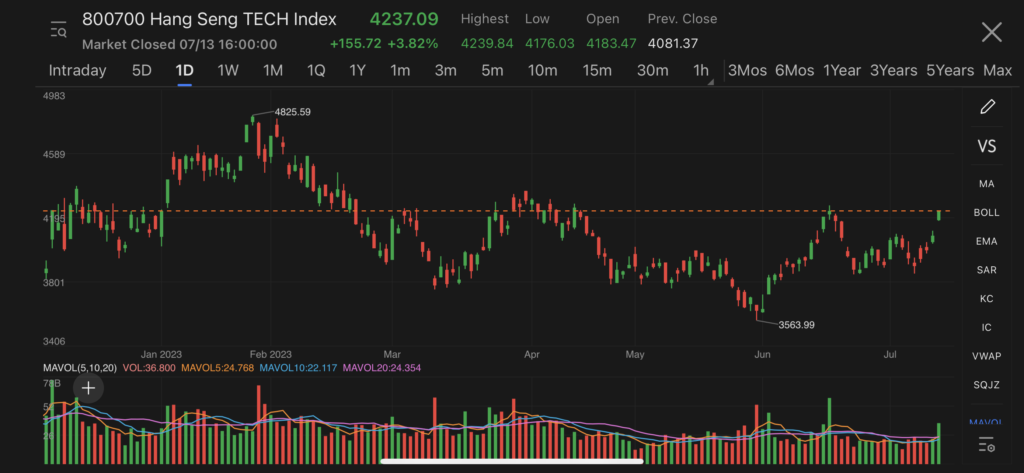The image size is (1024, 473).
Task: Click the Prev. Close value 4081.37
Action: tap(673, 44)
